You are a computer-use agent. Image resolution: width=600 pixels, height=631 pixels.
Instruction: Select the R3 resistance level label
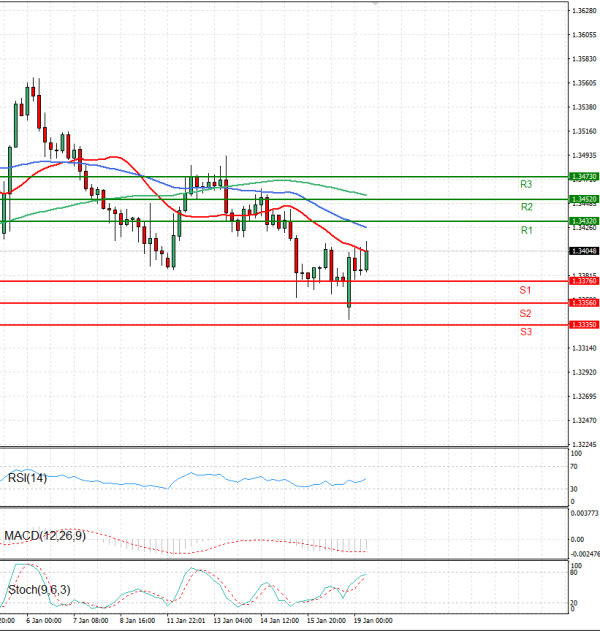tap(525, 185)
